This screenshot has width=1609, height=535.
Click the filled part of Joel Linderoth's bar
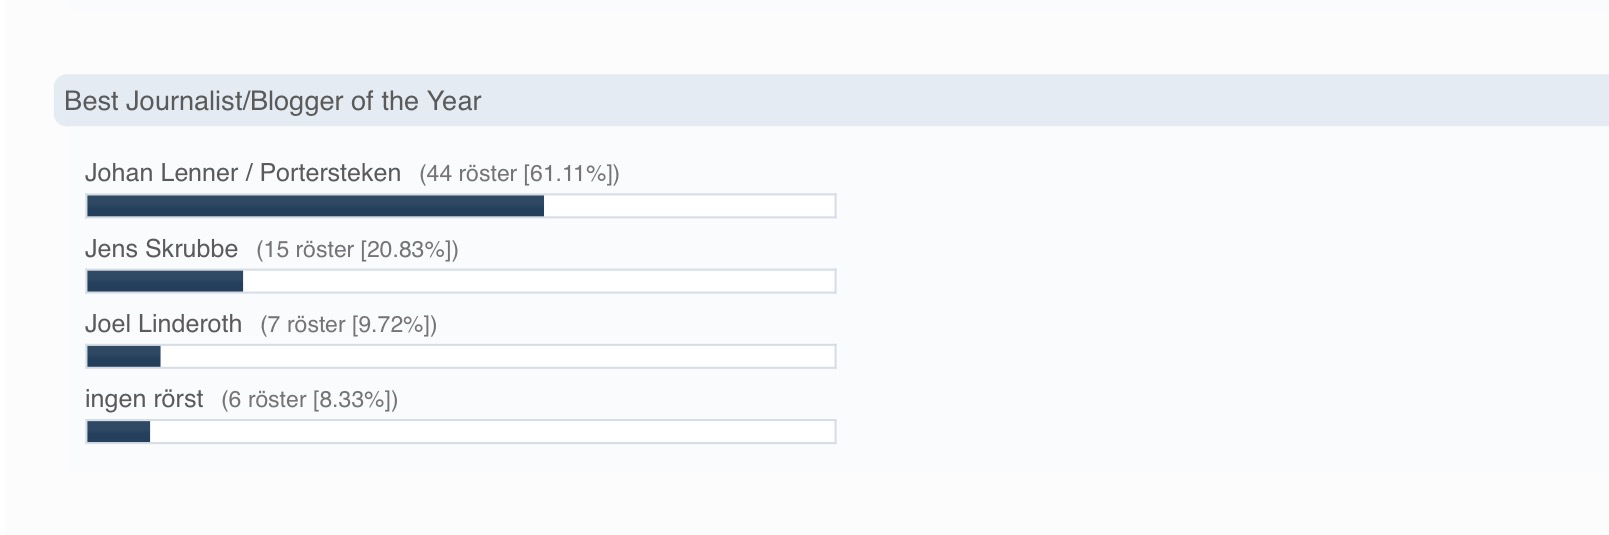[124, 357]
